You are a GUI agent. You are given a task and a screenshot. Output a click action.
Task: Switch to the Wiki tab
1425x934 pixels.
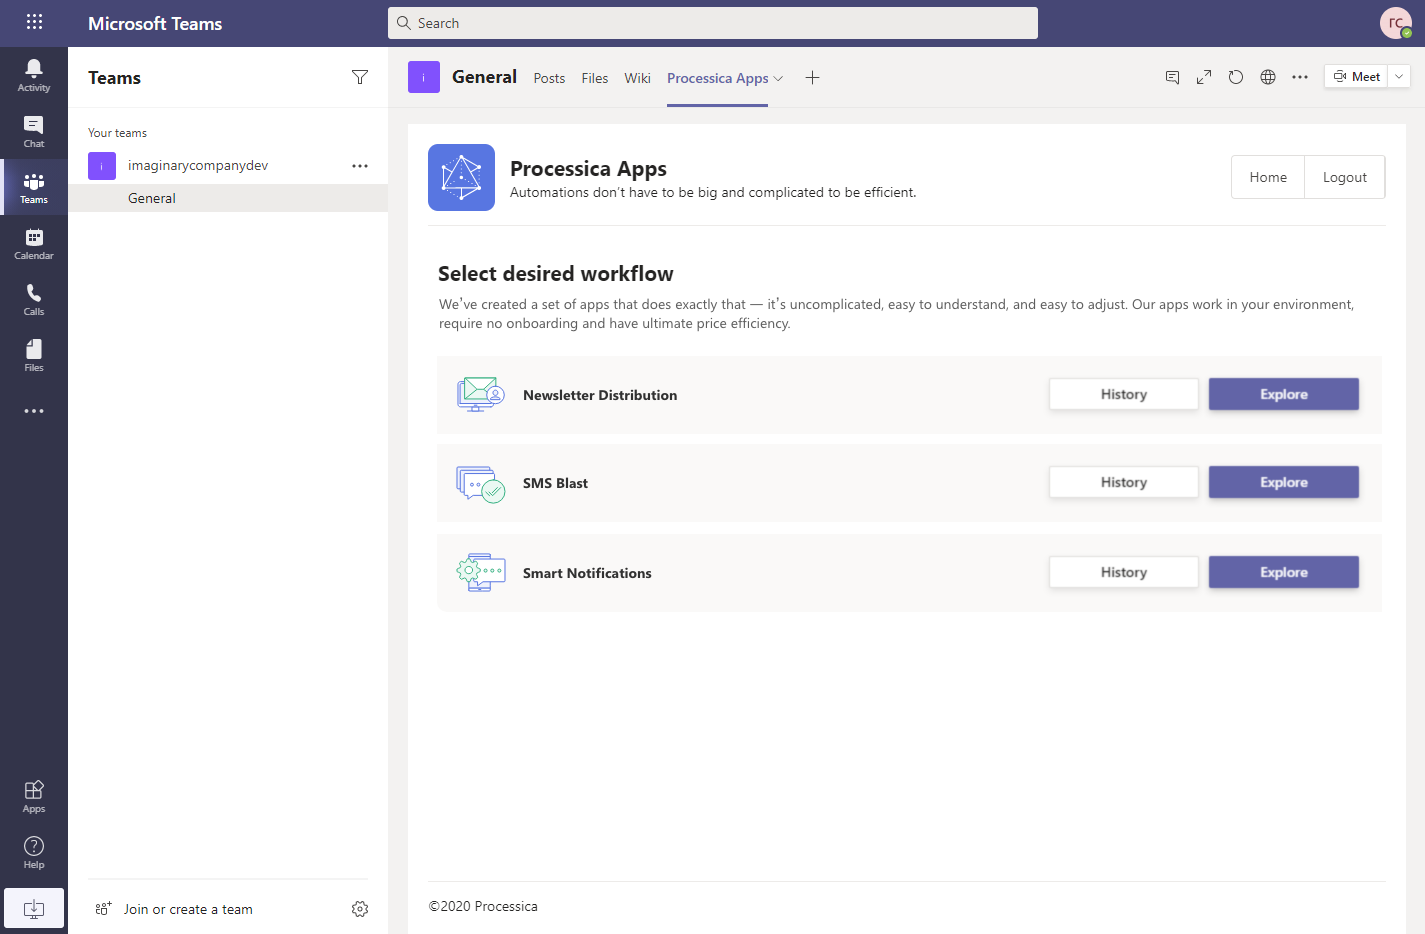(637, 78)
